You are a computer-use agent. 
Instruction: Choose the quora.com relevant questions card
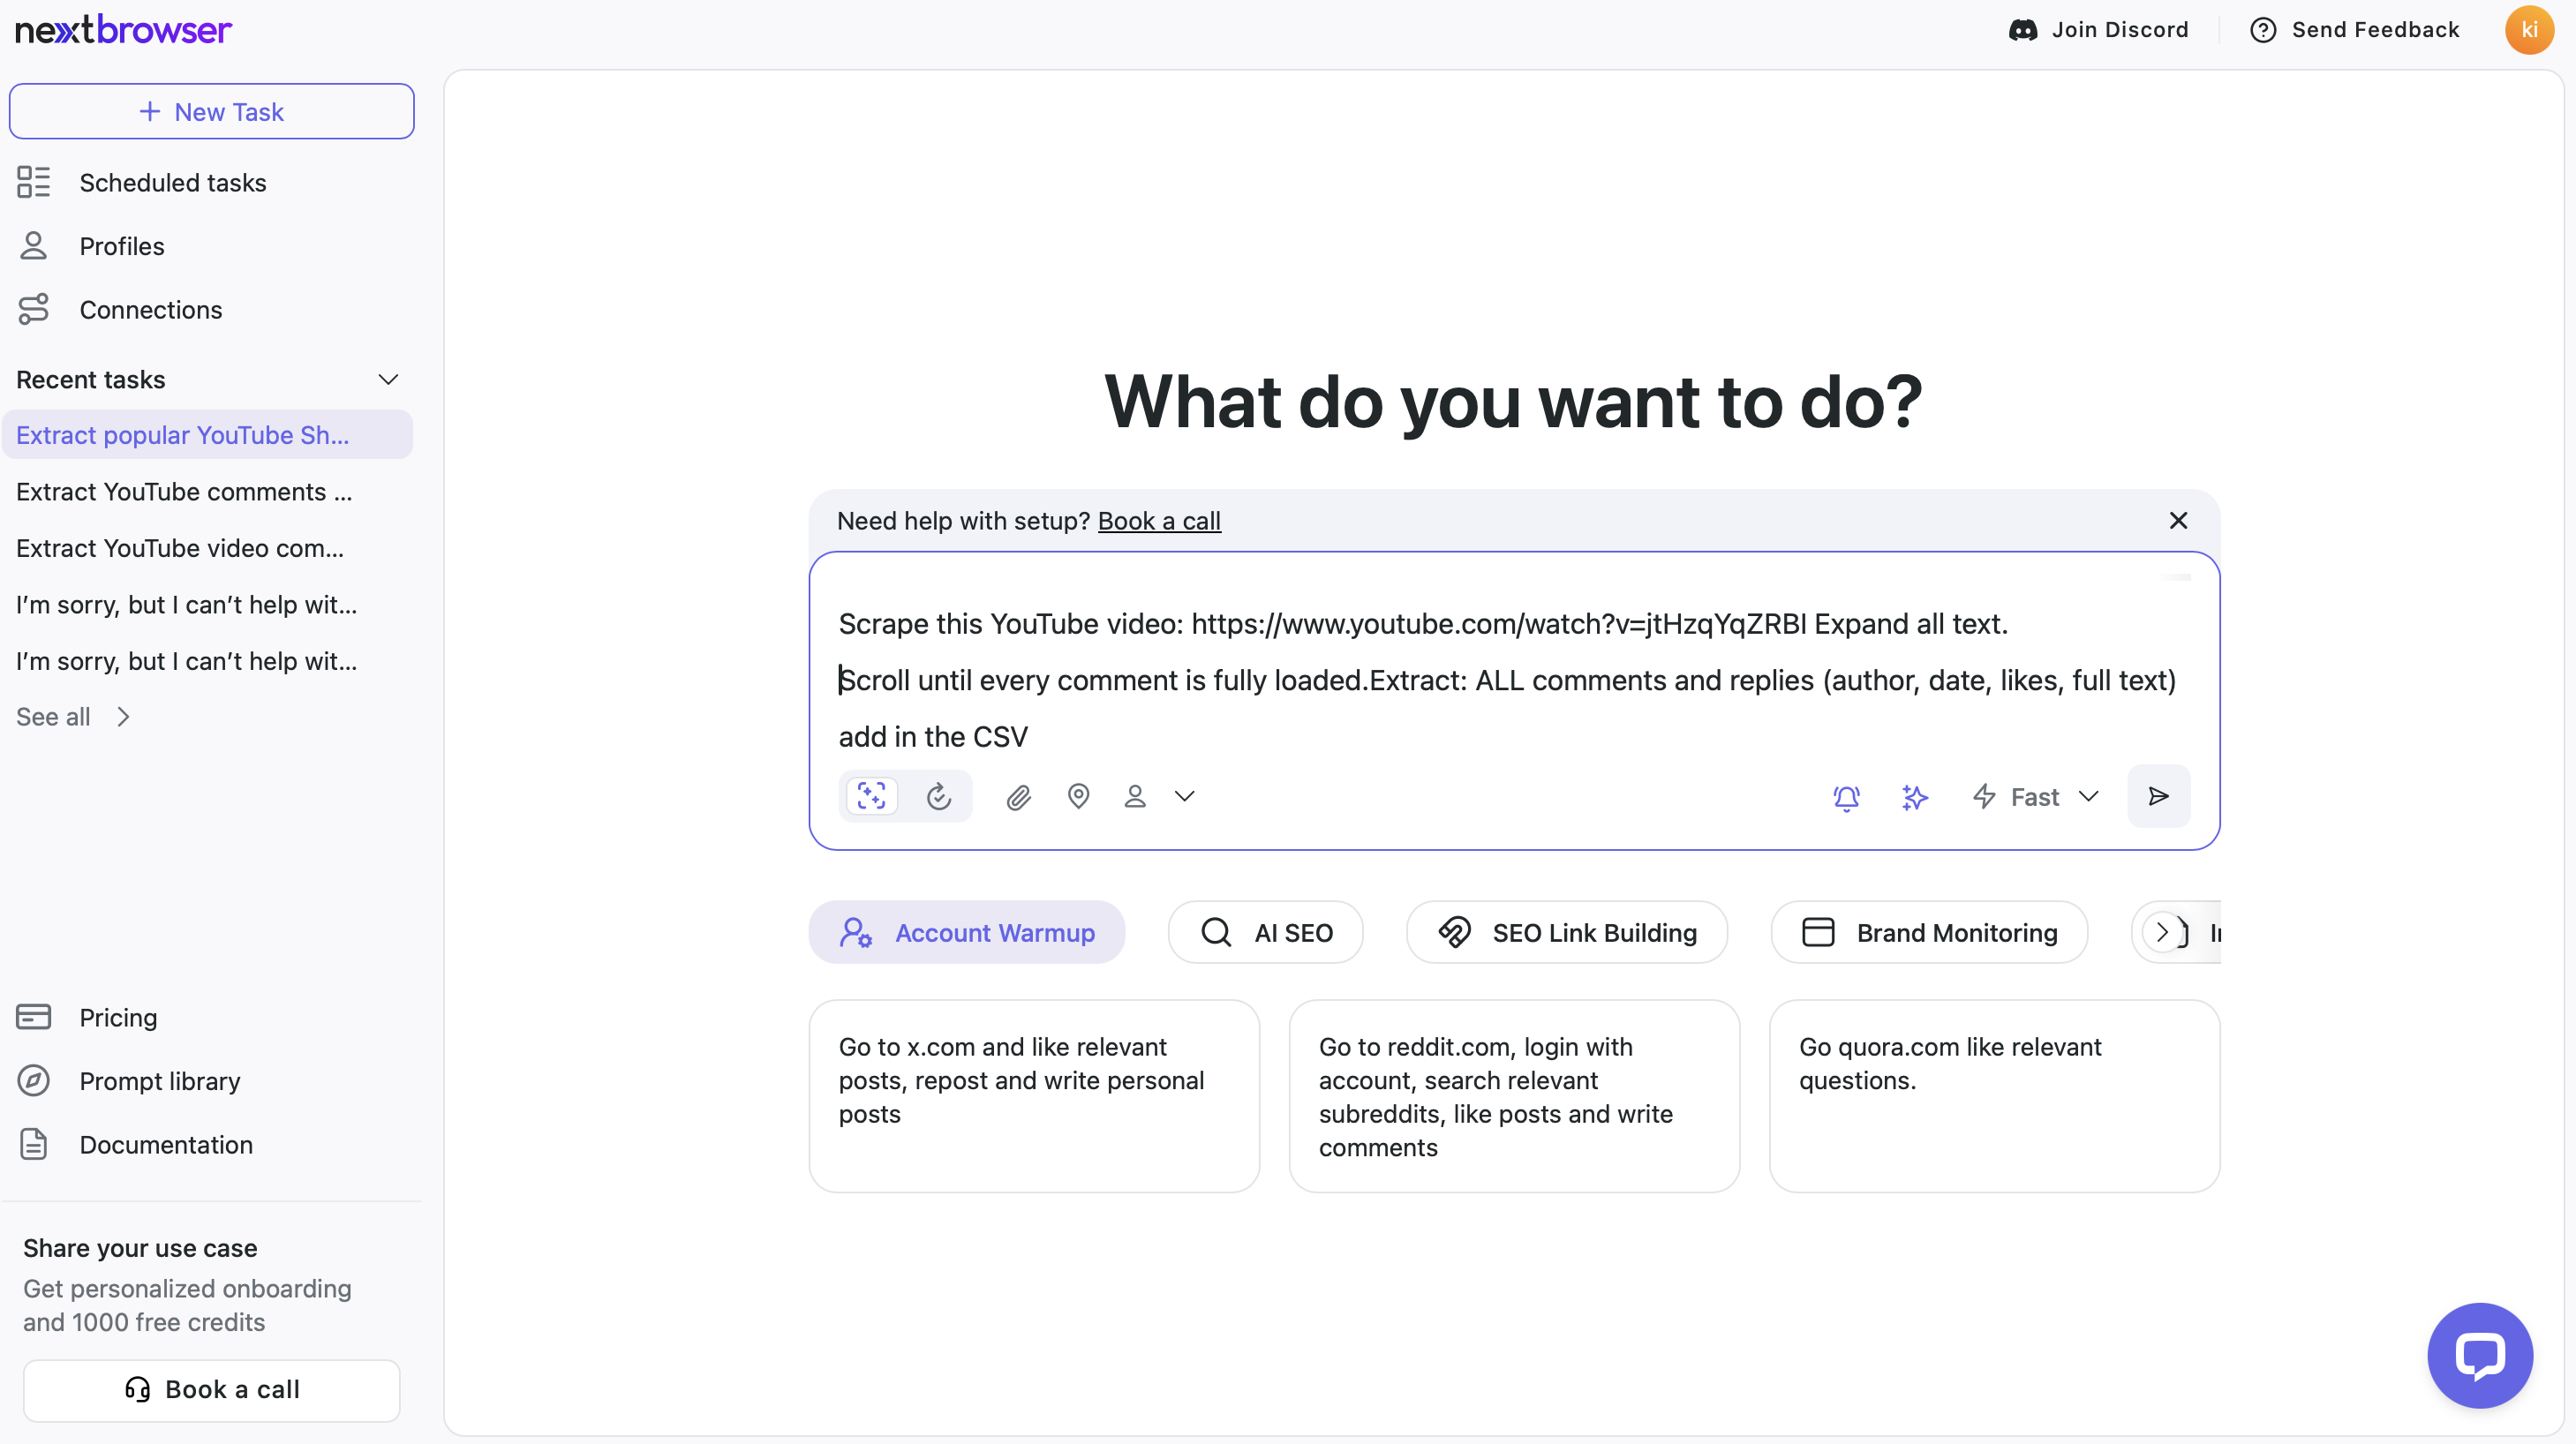1993,1095
